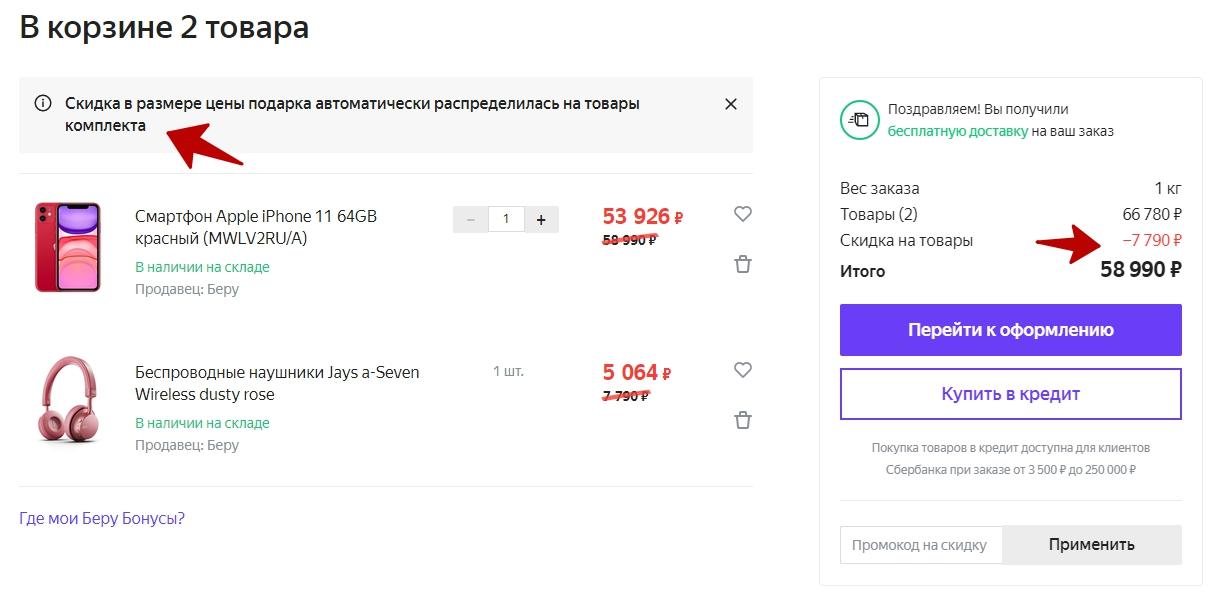Open бесплатную доставку link
This screenshot has height=605, width=1212.
(958, 131)
